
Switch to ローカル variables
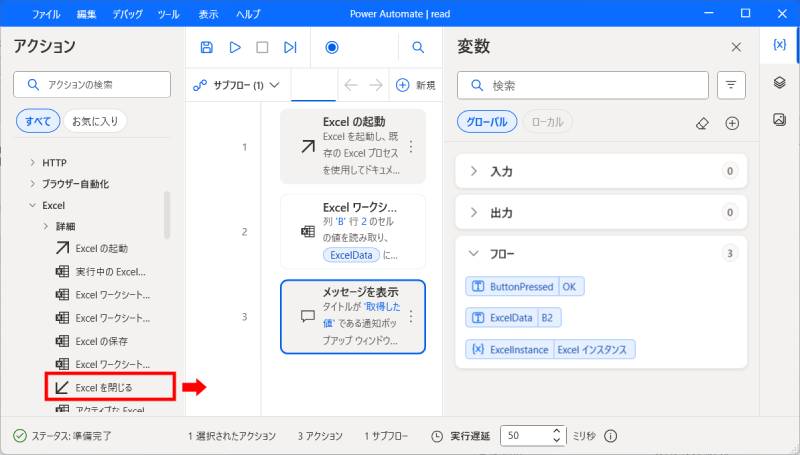547,122
